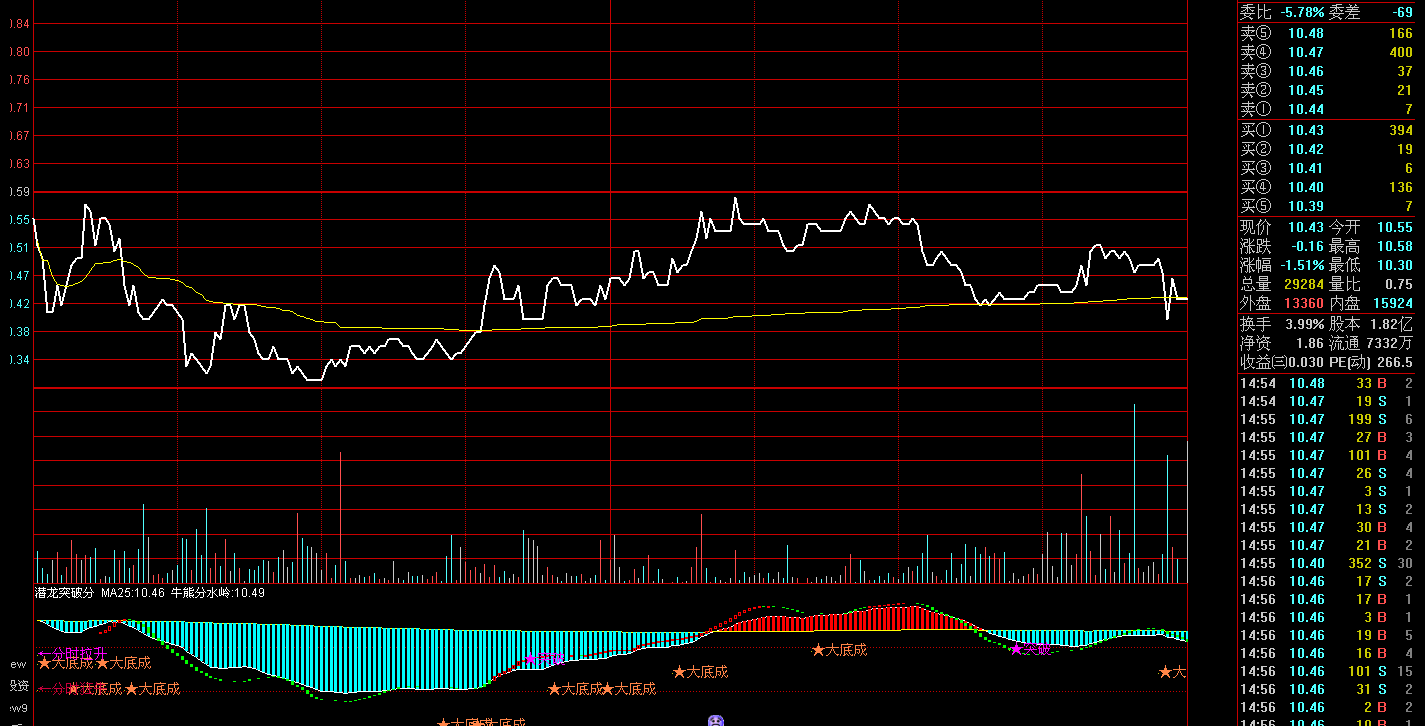
Task: Click the purple face icon at chart bottom
Action: point(715,720)
